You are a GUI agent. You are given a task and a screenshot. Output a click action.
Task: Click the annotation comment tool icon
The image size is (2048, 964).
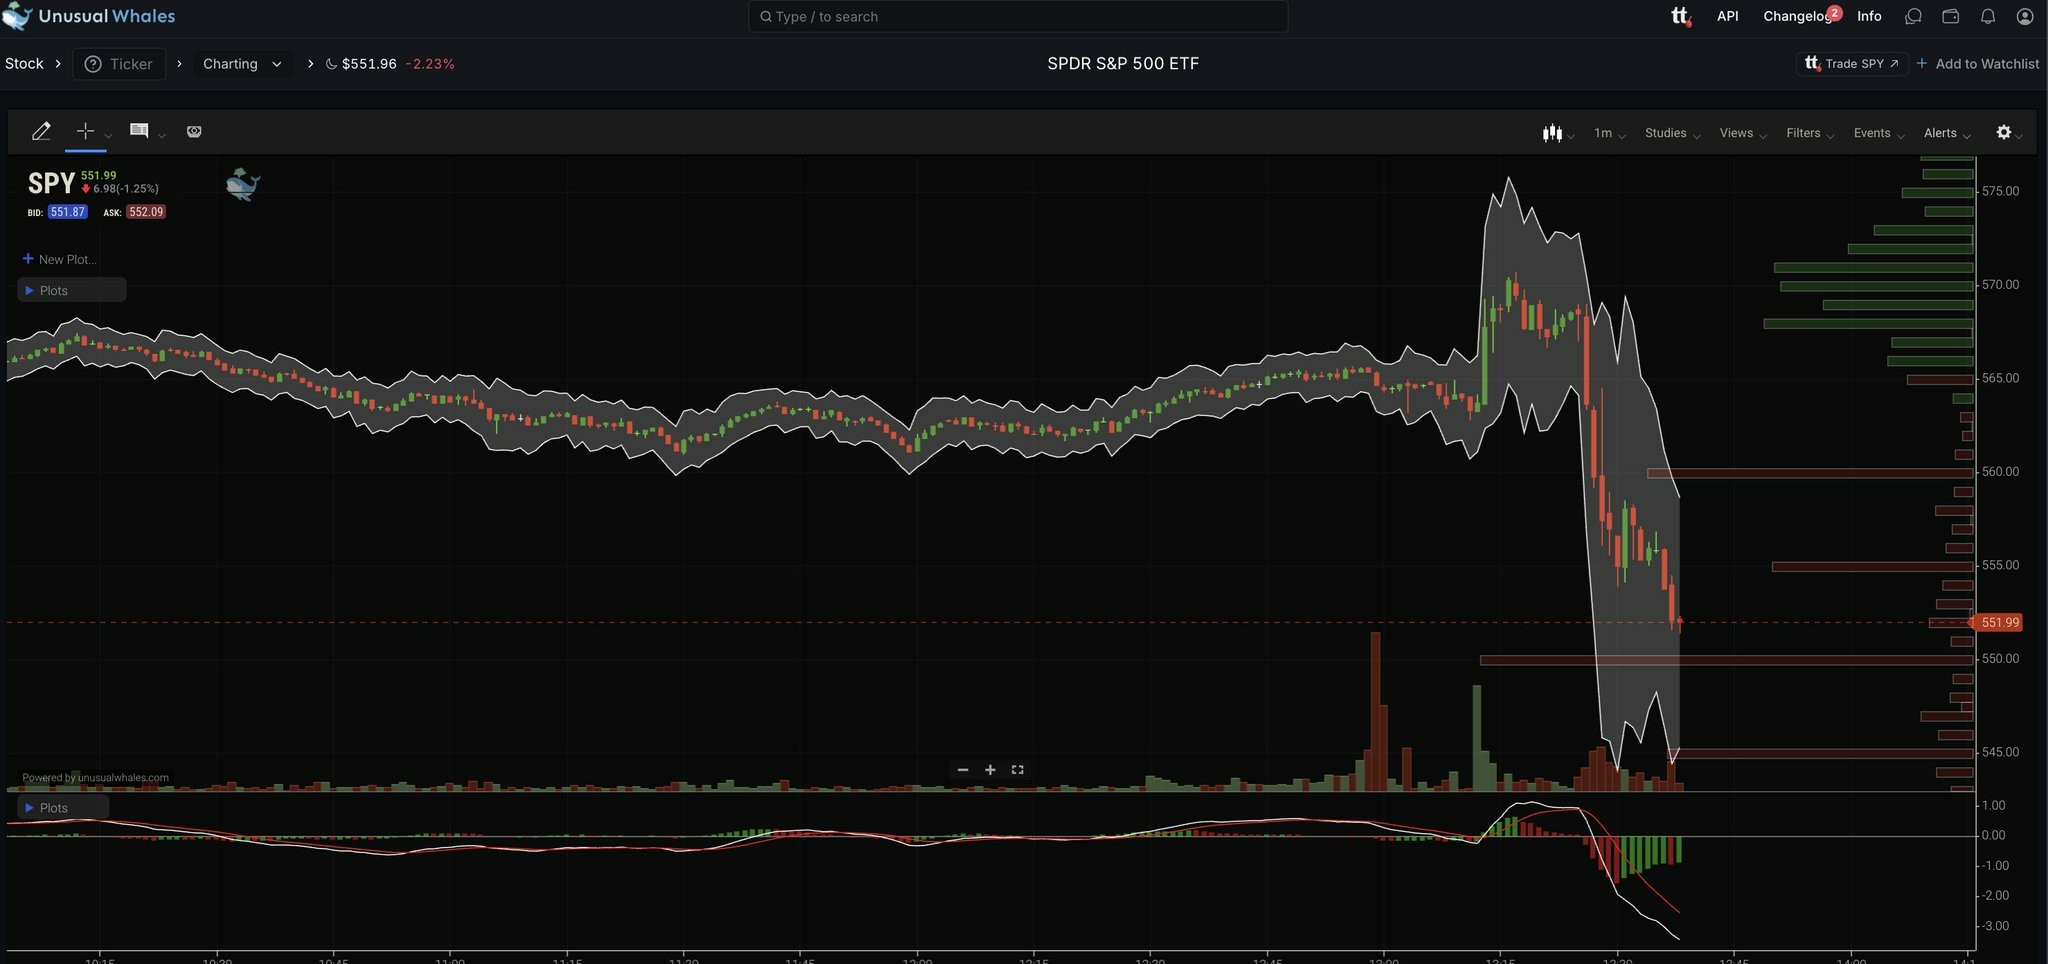139,131
